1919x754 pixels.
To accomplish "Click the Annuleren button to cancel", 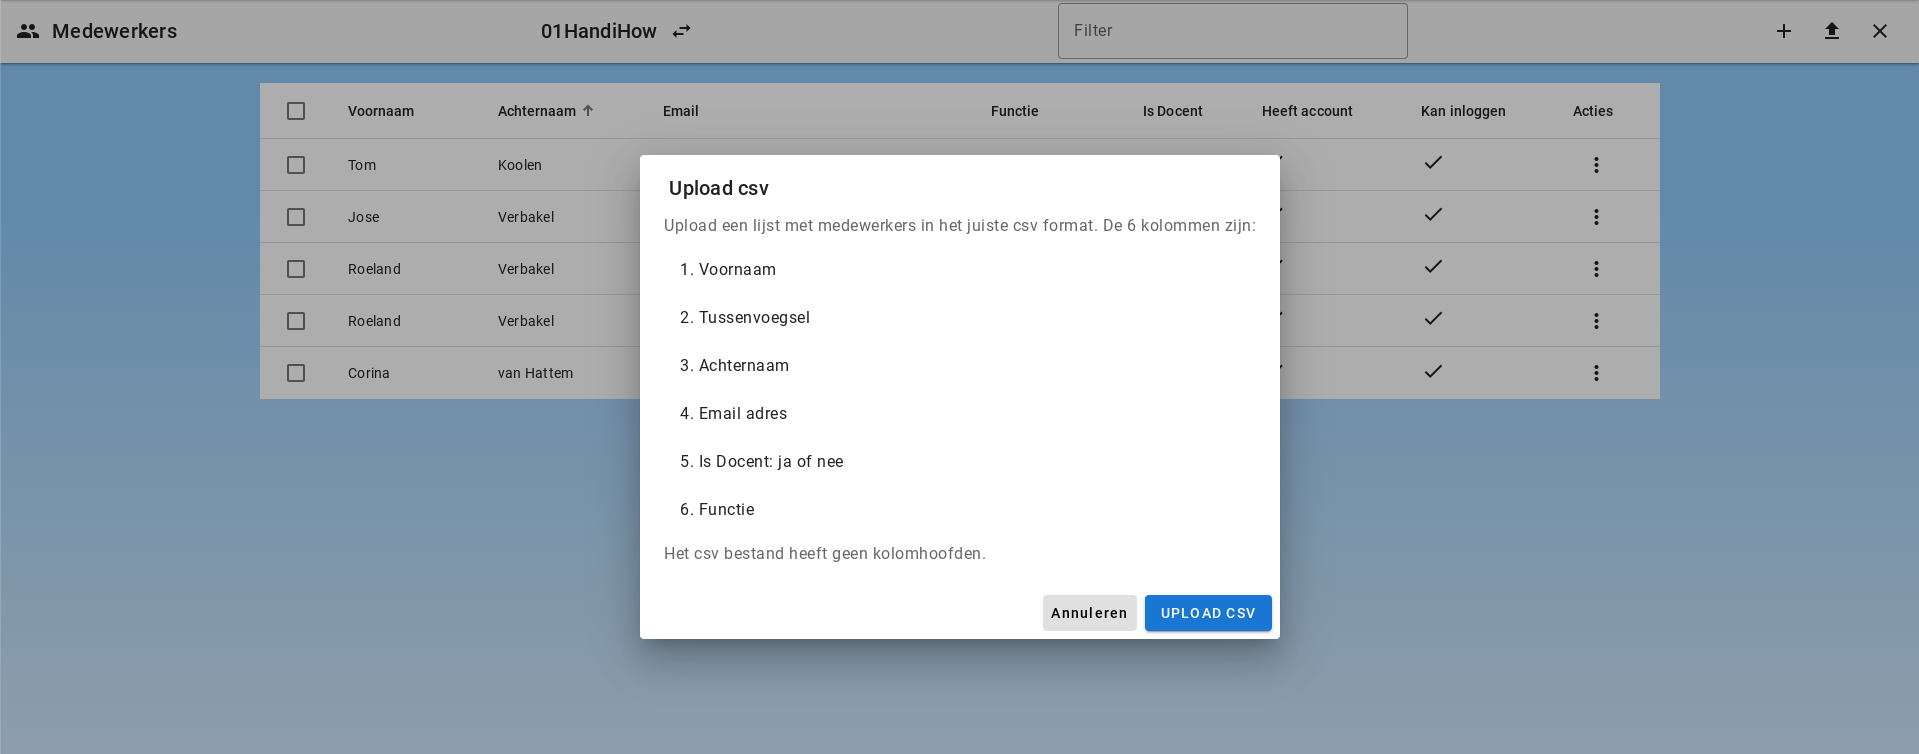I will [1089, 613].
